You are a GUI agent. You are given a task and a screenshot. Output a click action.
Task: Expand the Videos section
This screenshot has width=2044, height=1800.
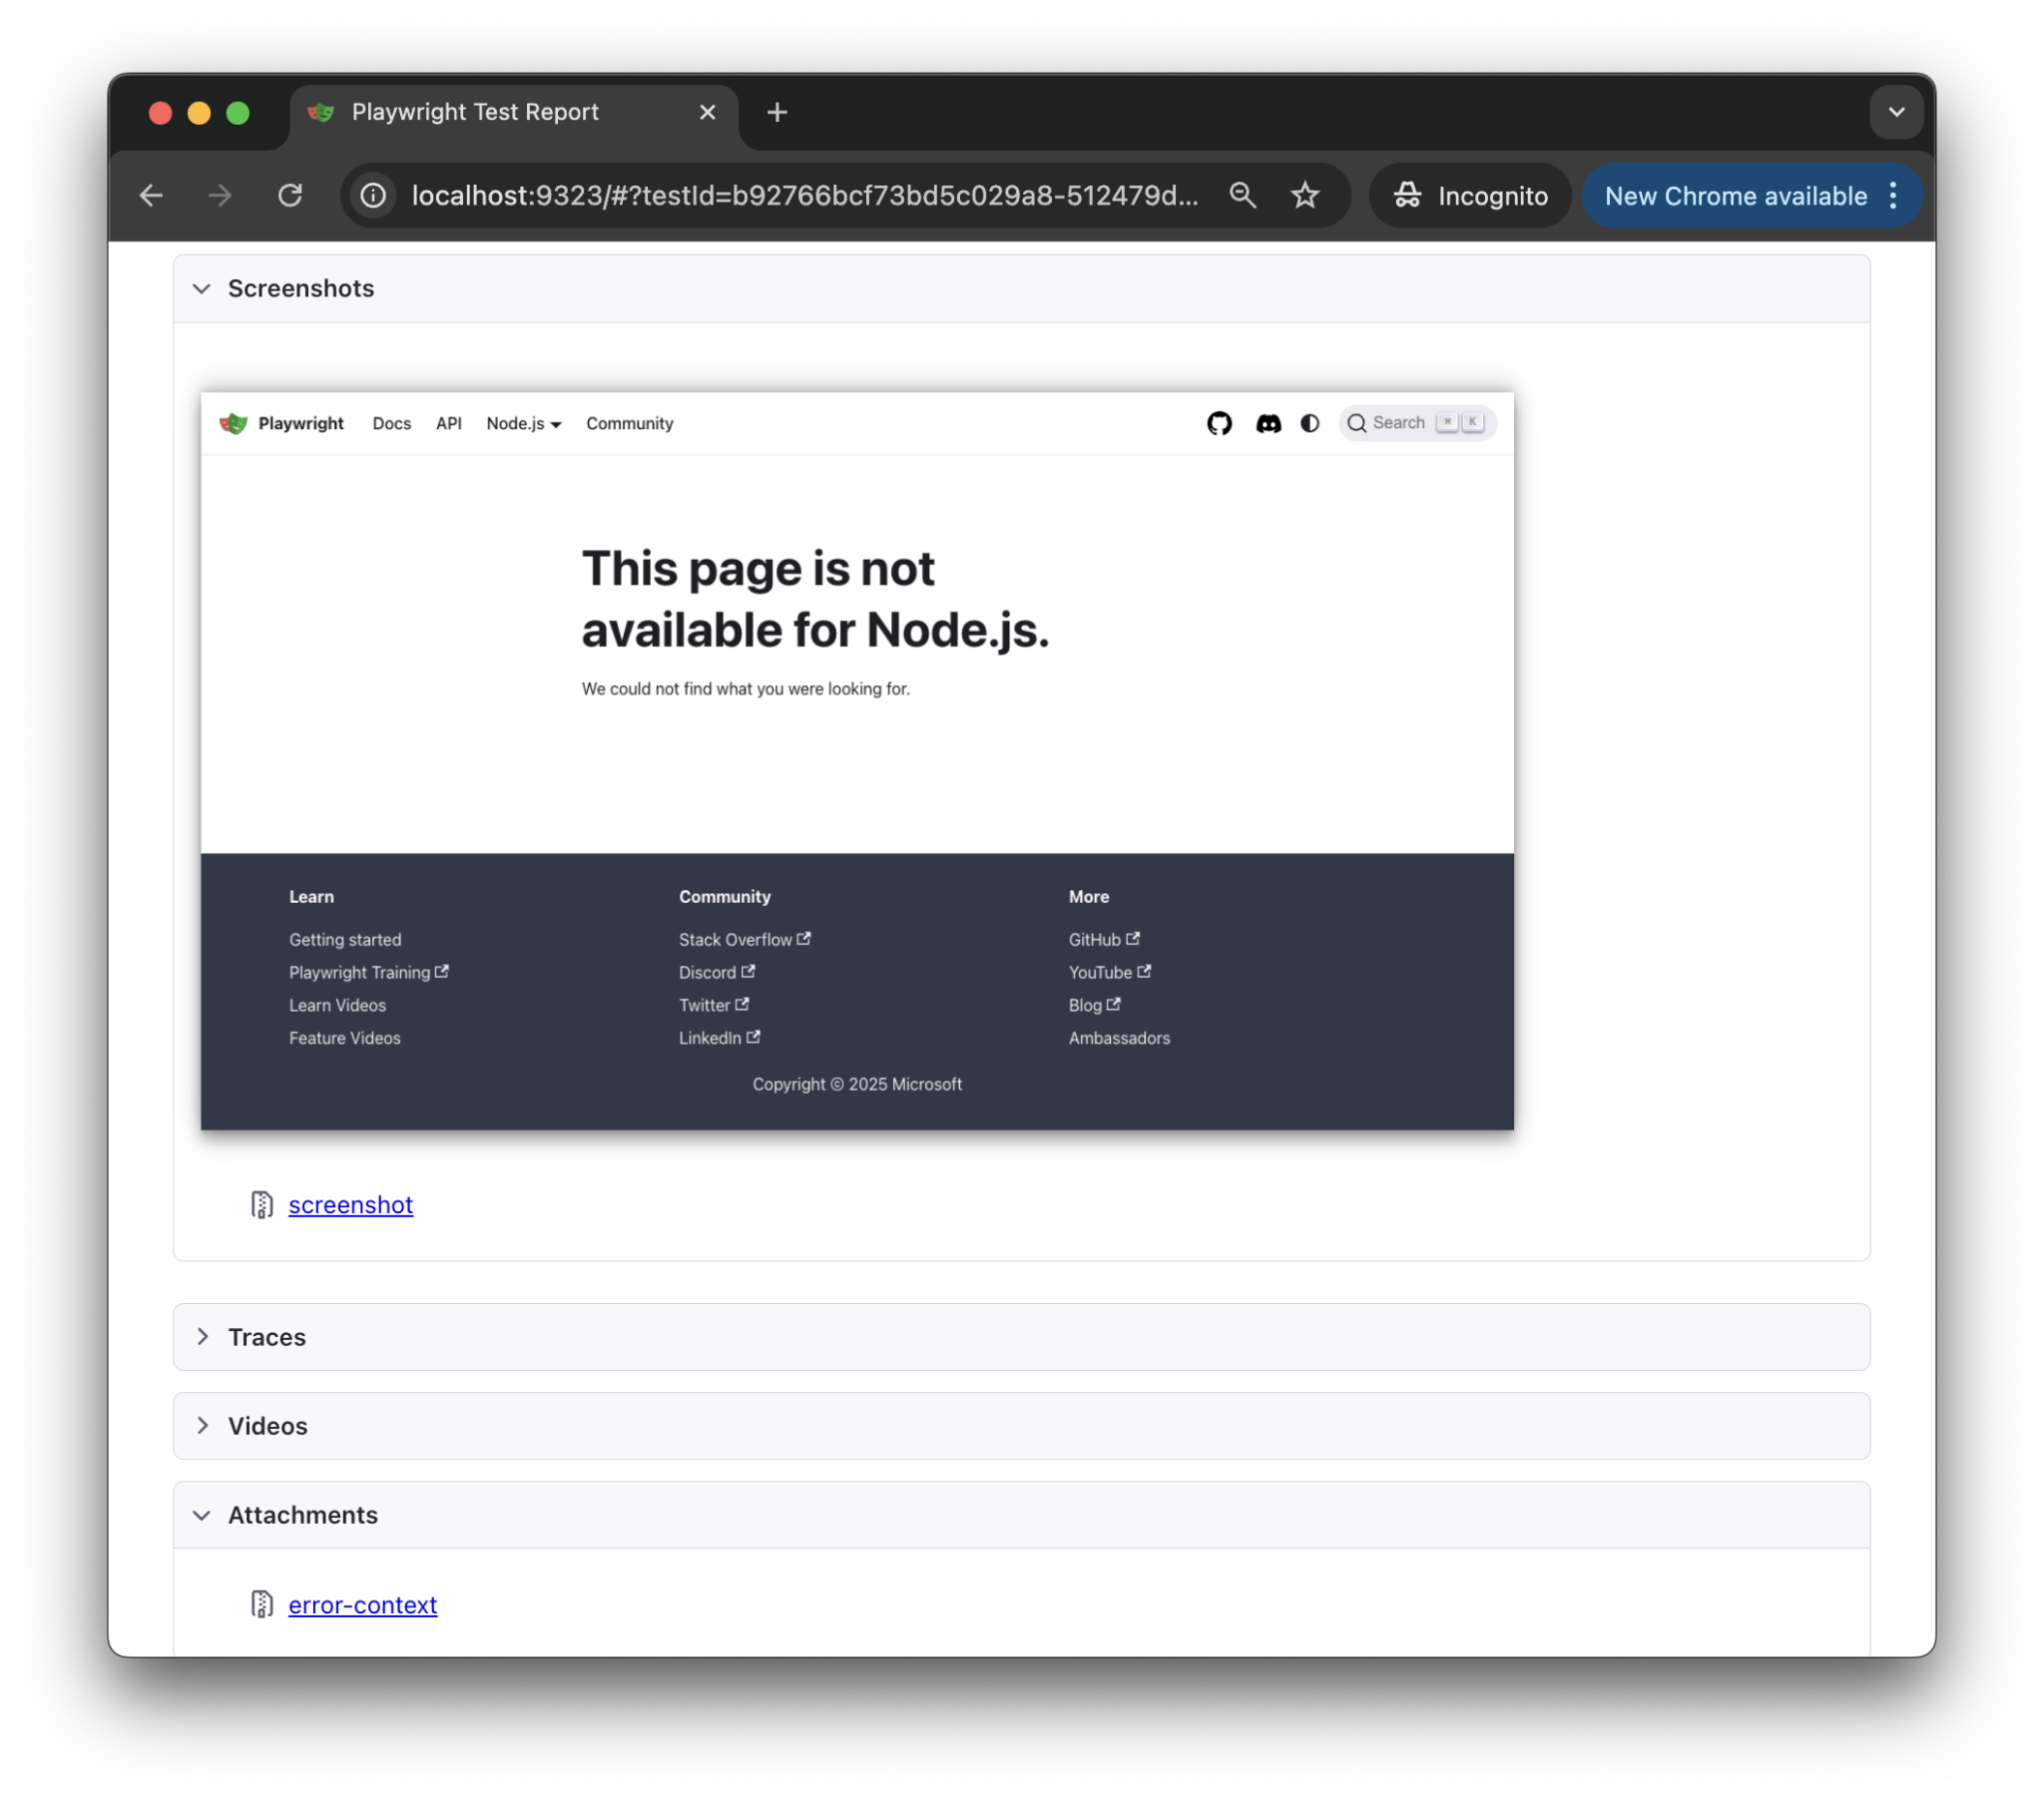coord(203,1425)
